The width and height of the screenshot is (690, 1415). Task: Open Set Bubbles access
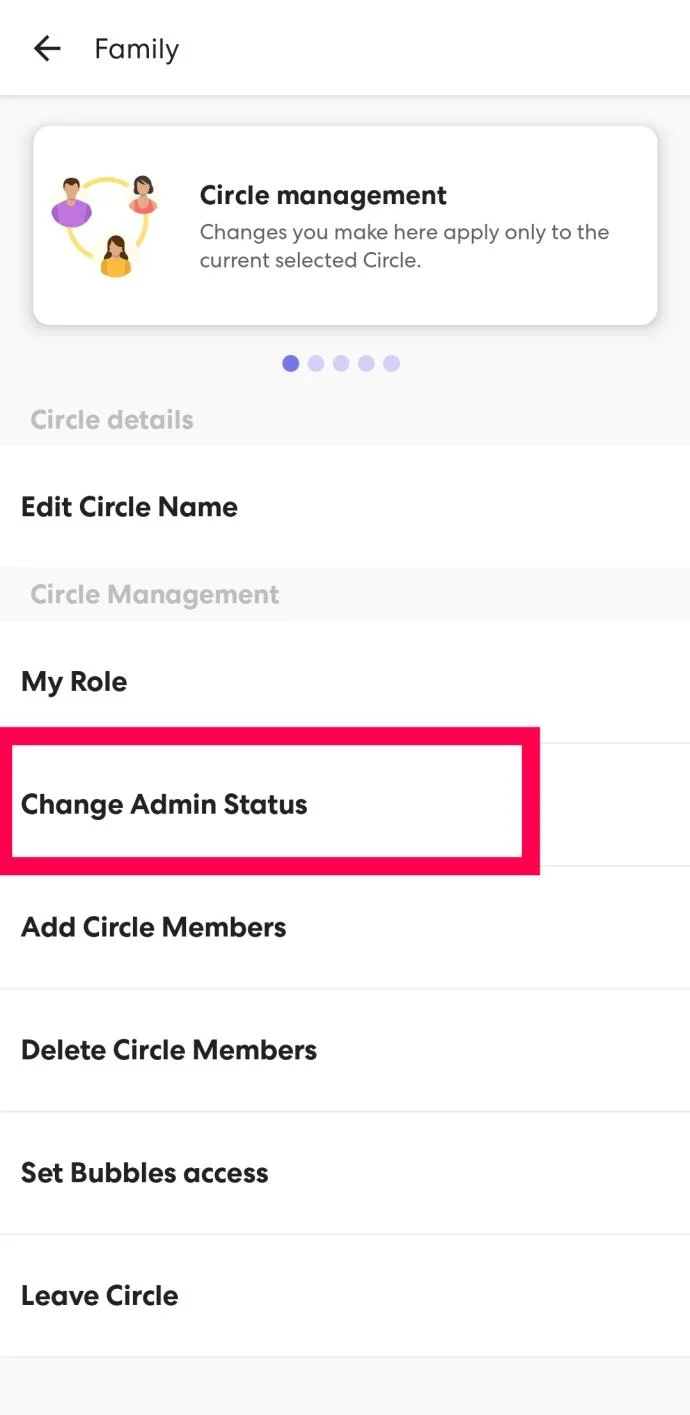[144, 1172]
